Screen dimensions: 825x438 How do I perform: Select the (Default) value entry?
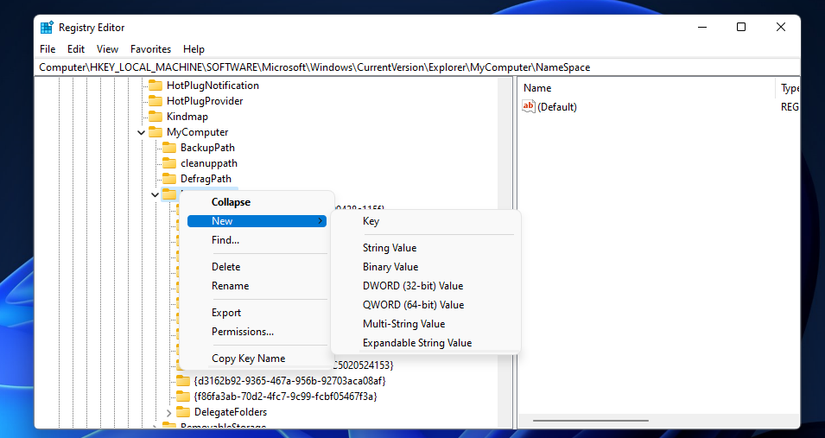(x=557, y=107)
